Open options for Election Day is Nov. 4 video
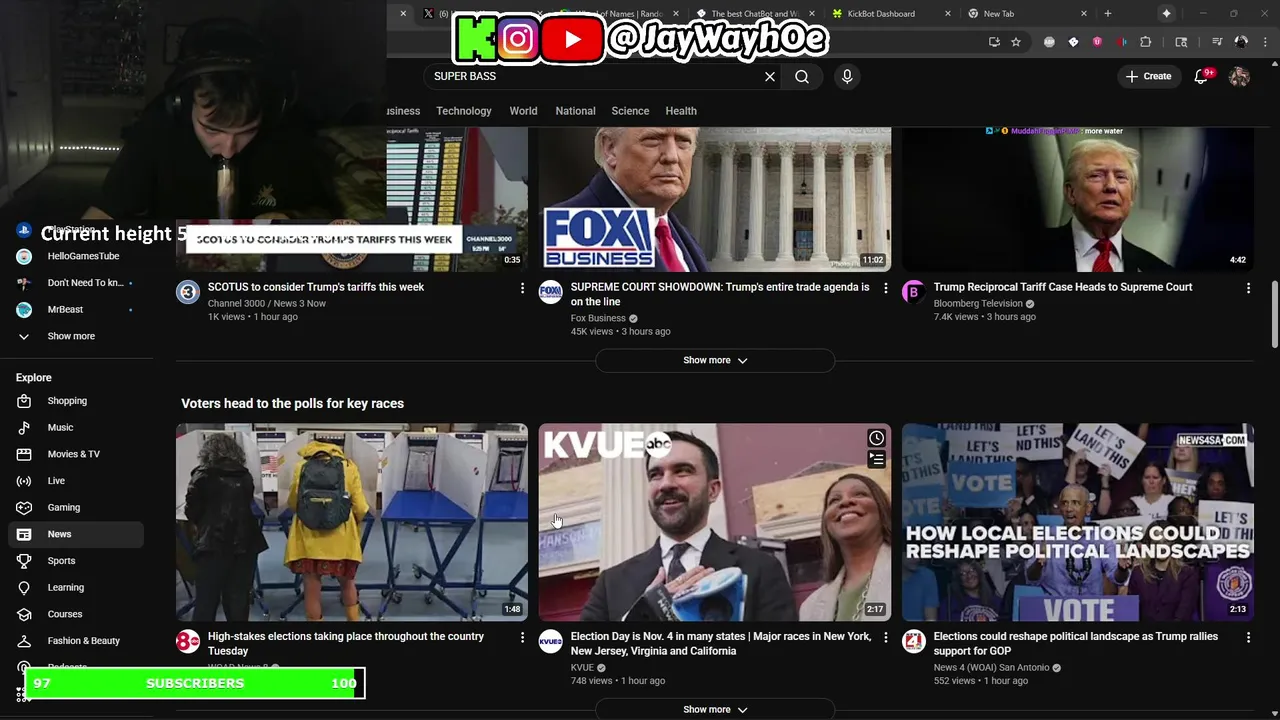Viewport: 1280px width, 720px height. (885, 637)
